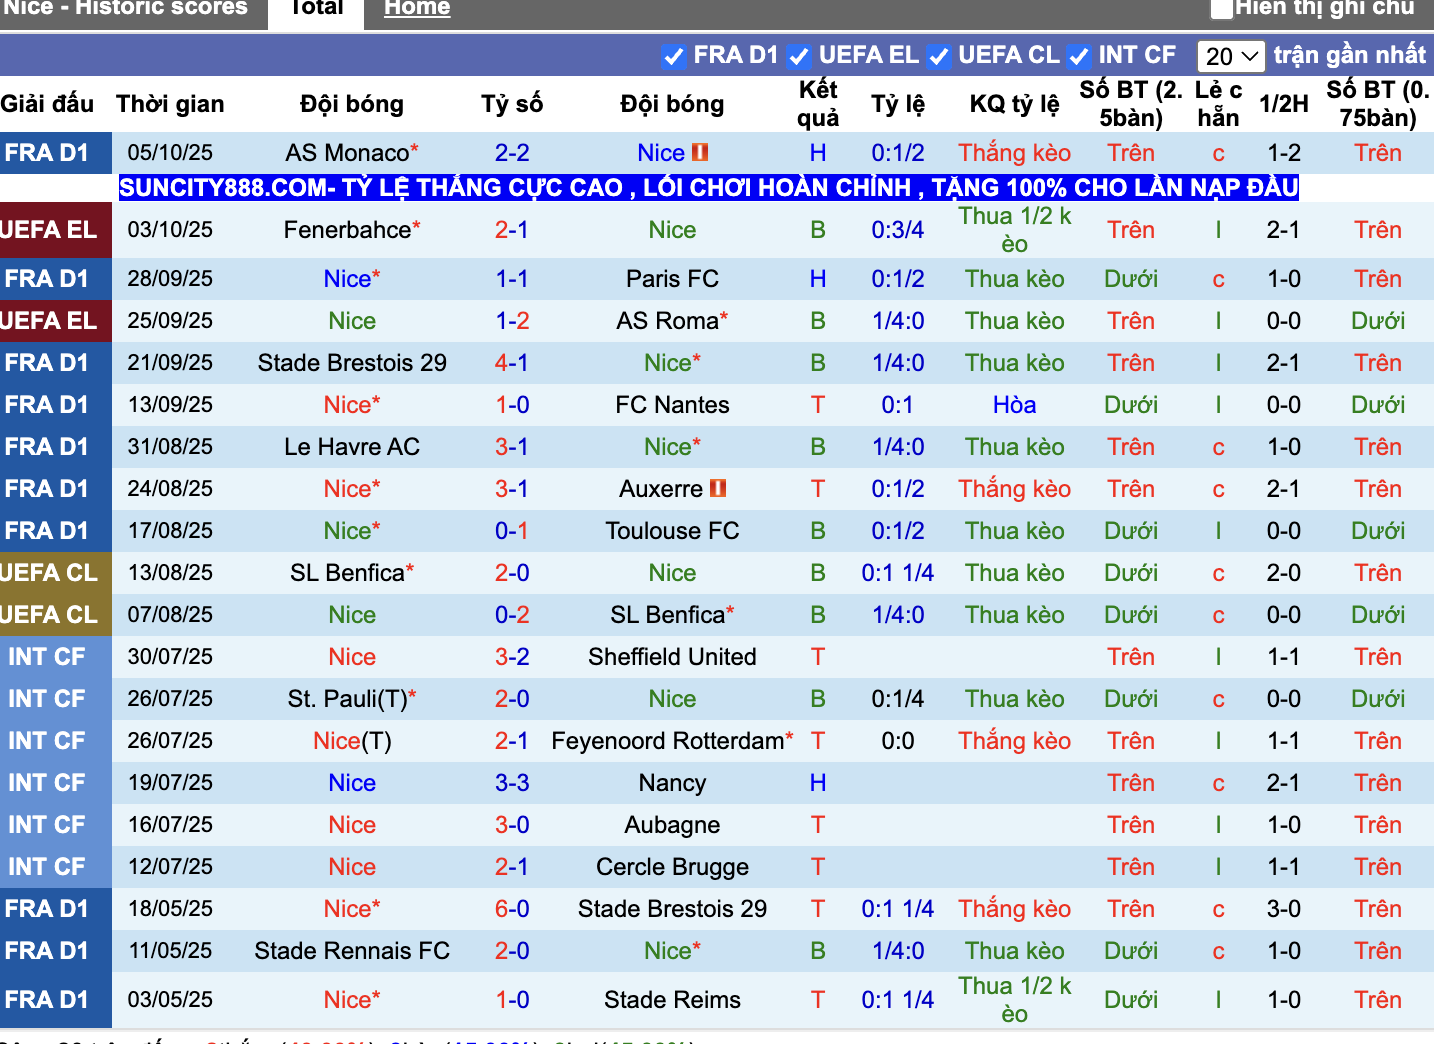This screenshot has width=1434, height=1044.
Task: Click St. Pauli(T) team name
Action: point(347,699)
